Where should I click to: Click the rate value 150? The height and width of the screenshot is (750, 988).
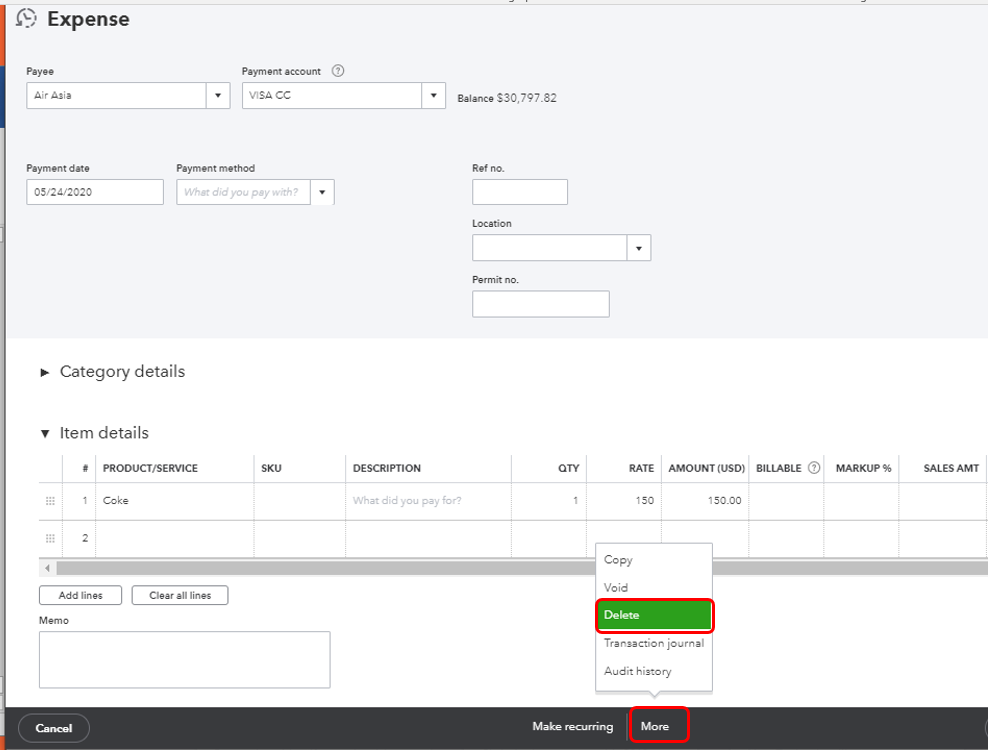644,501
